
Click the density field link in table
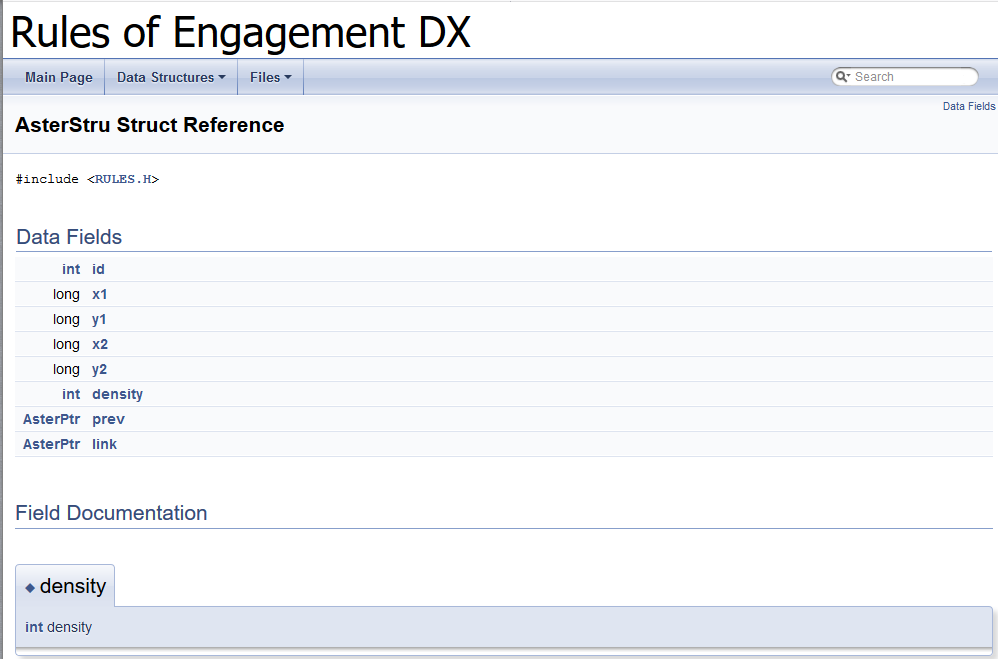(x=117, y=394)
